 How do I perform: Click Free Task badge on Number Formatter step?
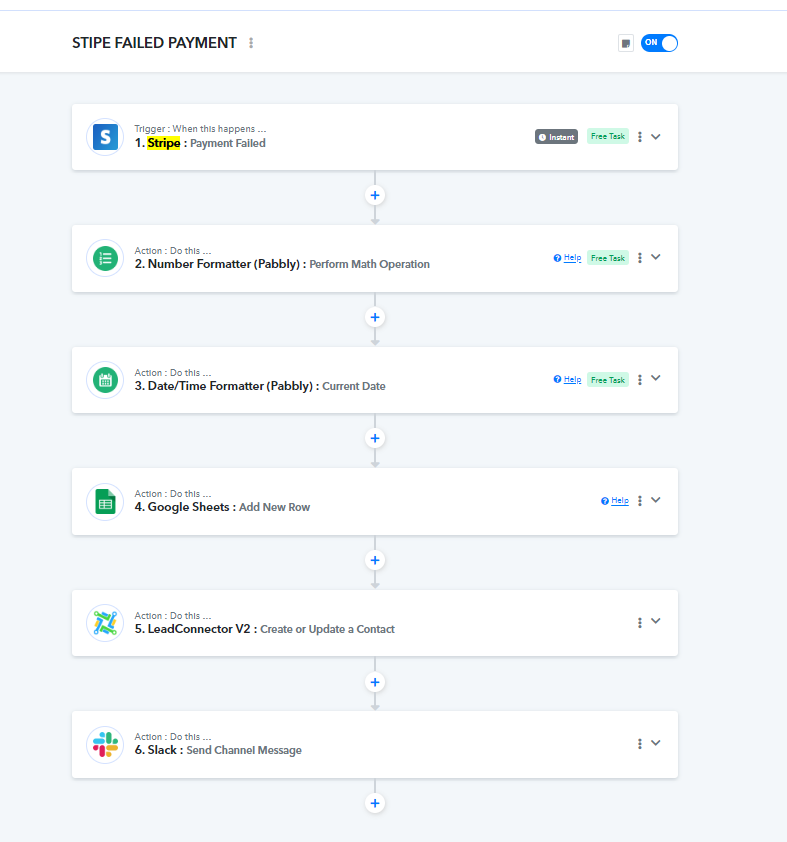(608, 258)
